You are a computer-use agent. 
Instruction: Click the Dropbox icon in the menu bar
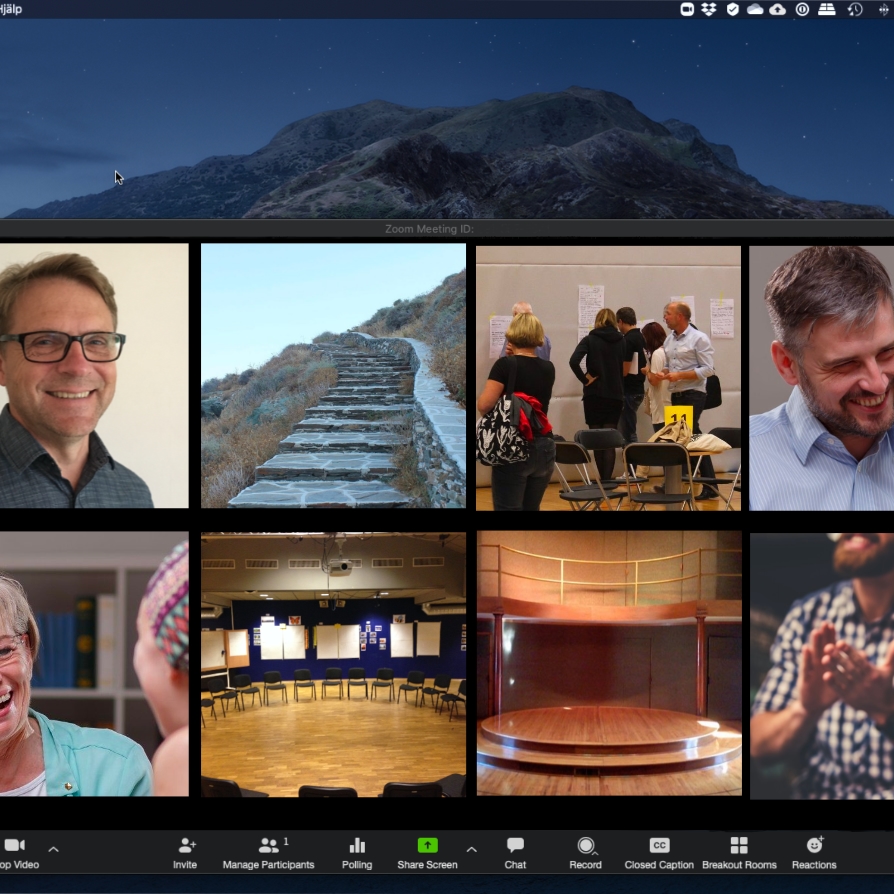pos(709,9)
